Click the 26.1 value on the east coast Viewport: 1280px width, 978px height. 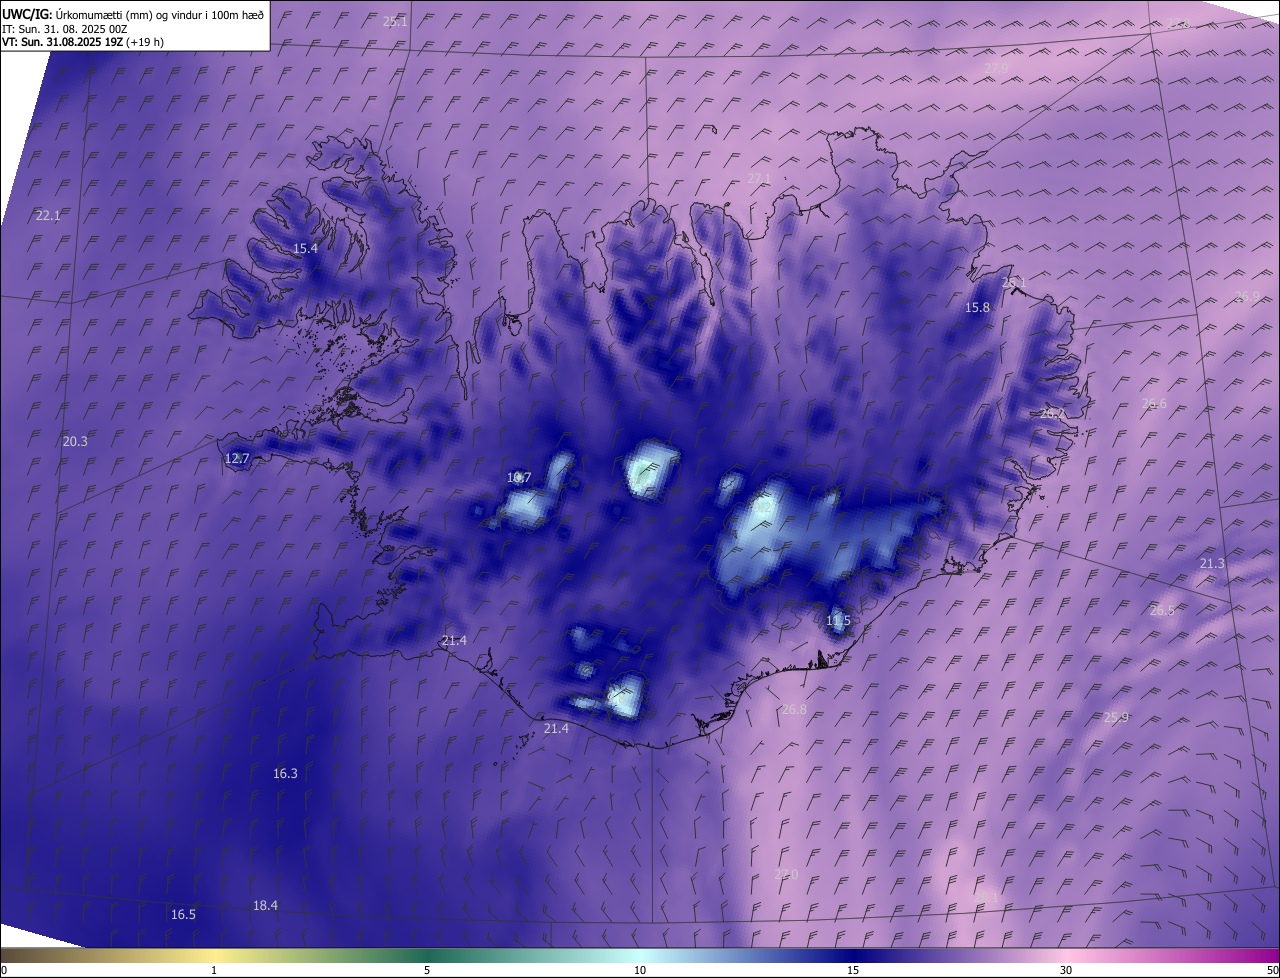[x=1014, y=283]
